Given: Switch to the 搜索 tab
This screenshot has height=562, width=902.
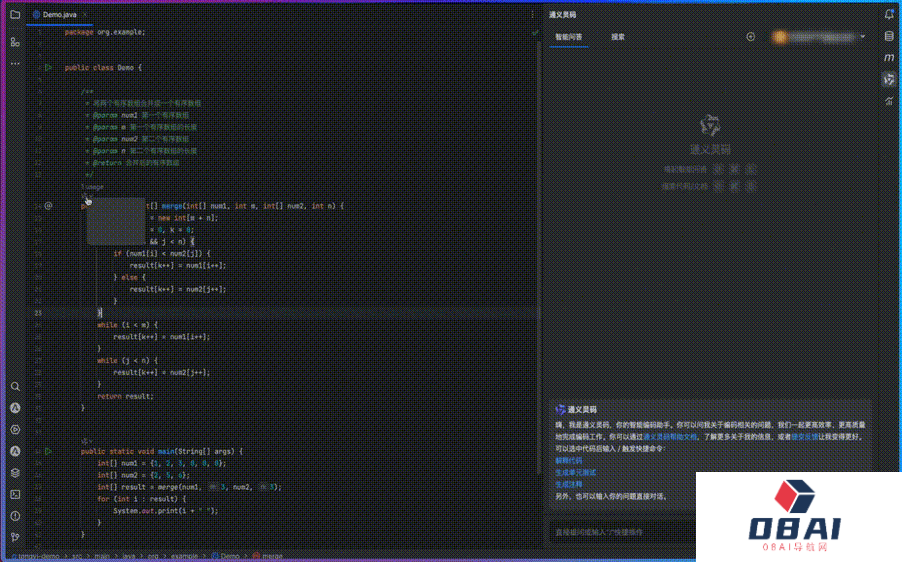Looking at the screenshot, I should tap(618, 37).
